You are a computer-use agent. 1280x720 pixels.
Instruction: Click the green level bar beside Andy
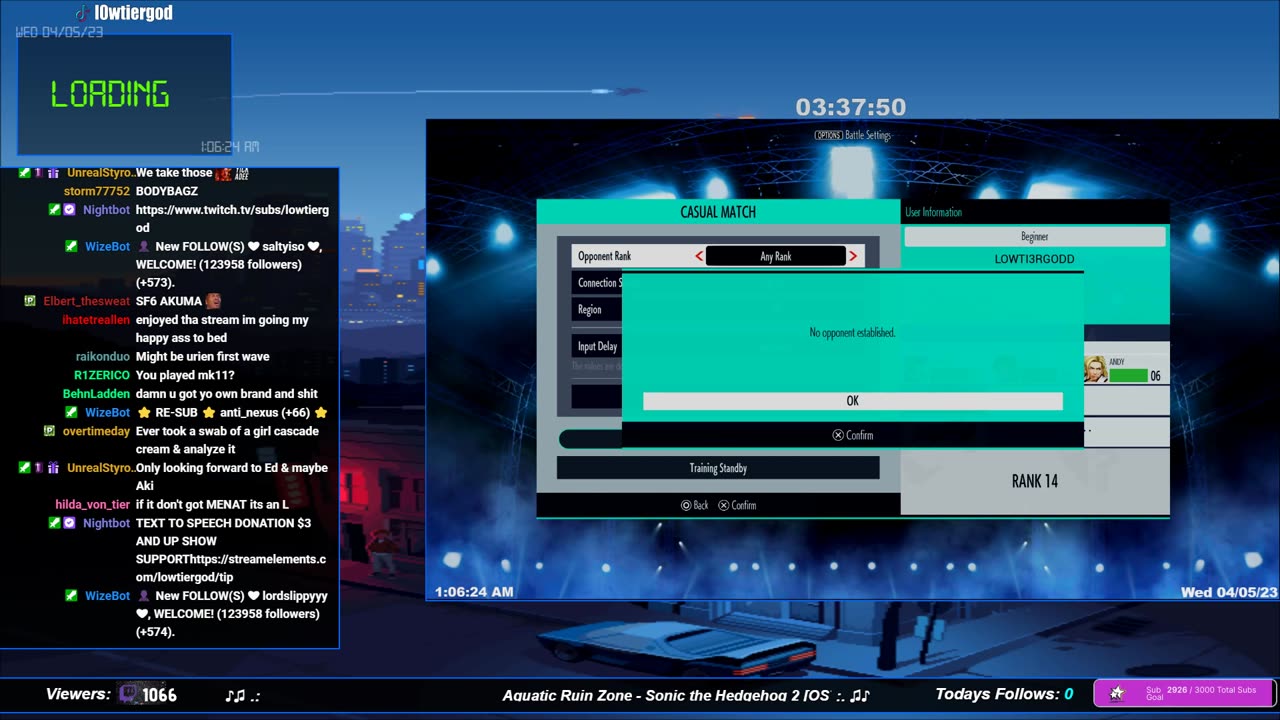point(1128,376)
